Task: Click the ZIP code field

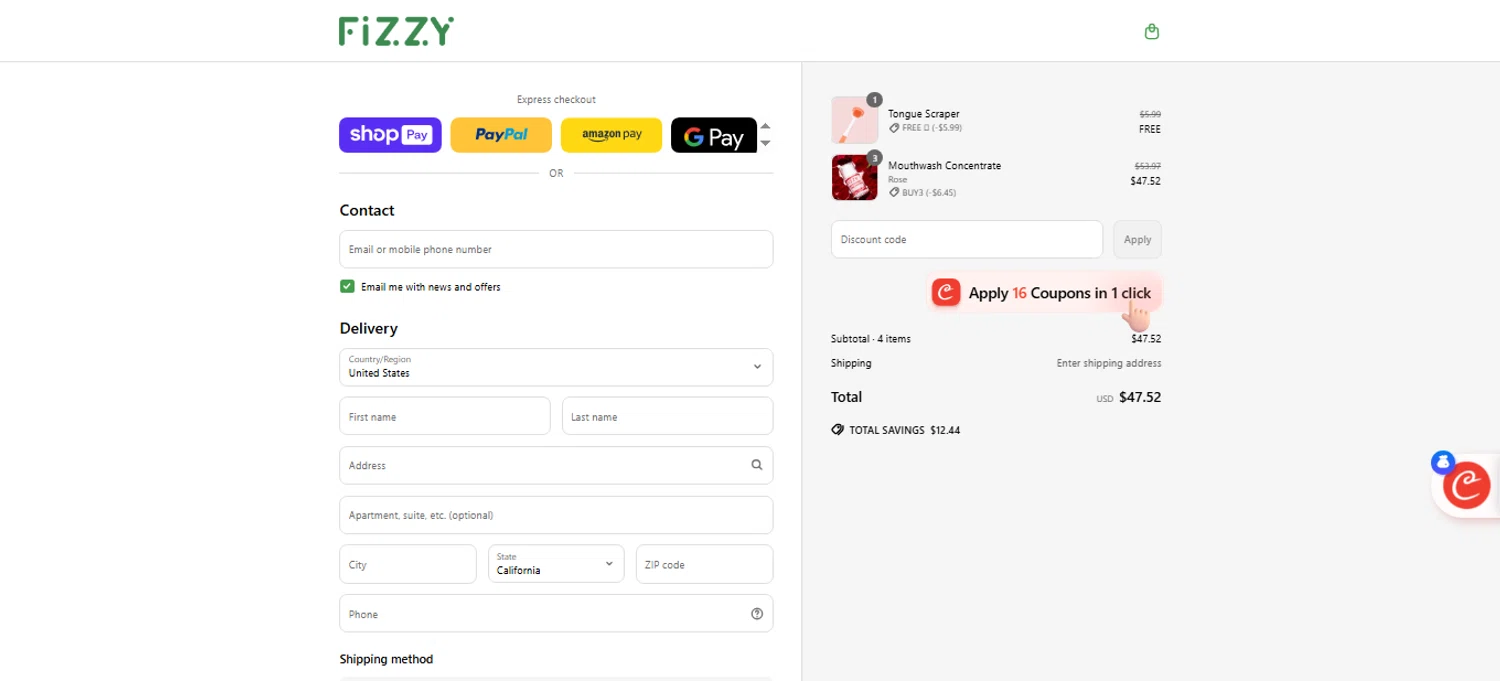Action: point(704,564)
